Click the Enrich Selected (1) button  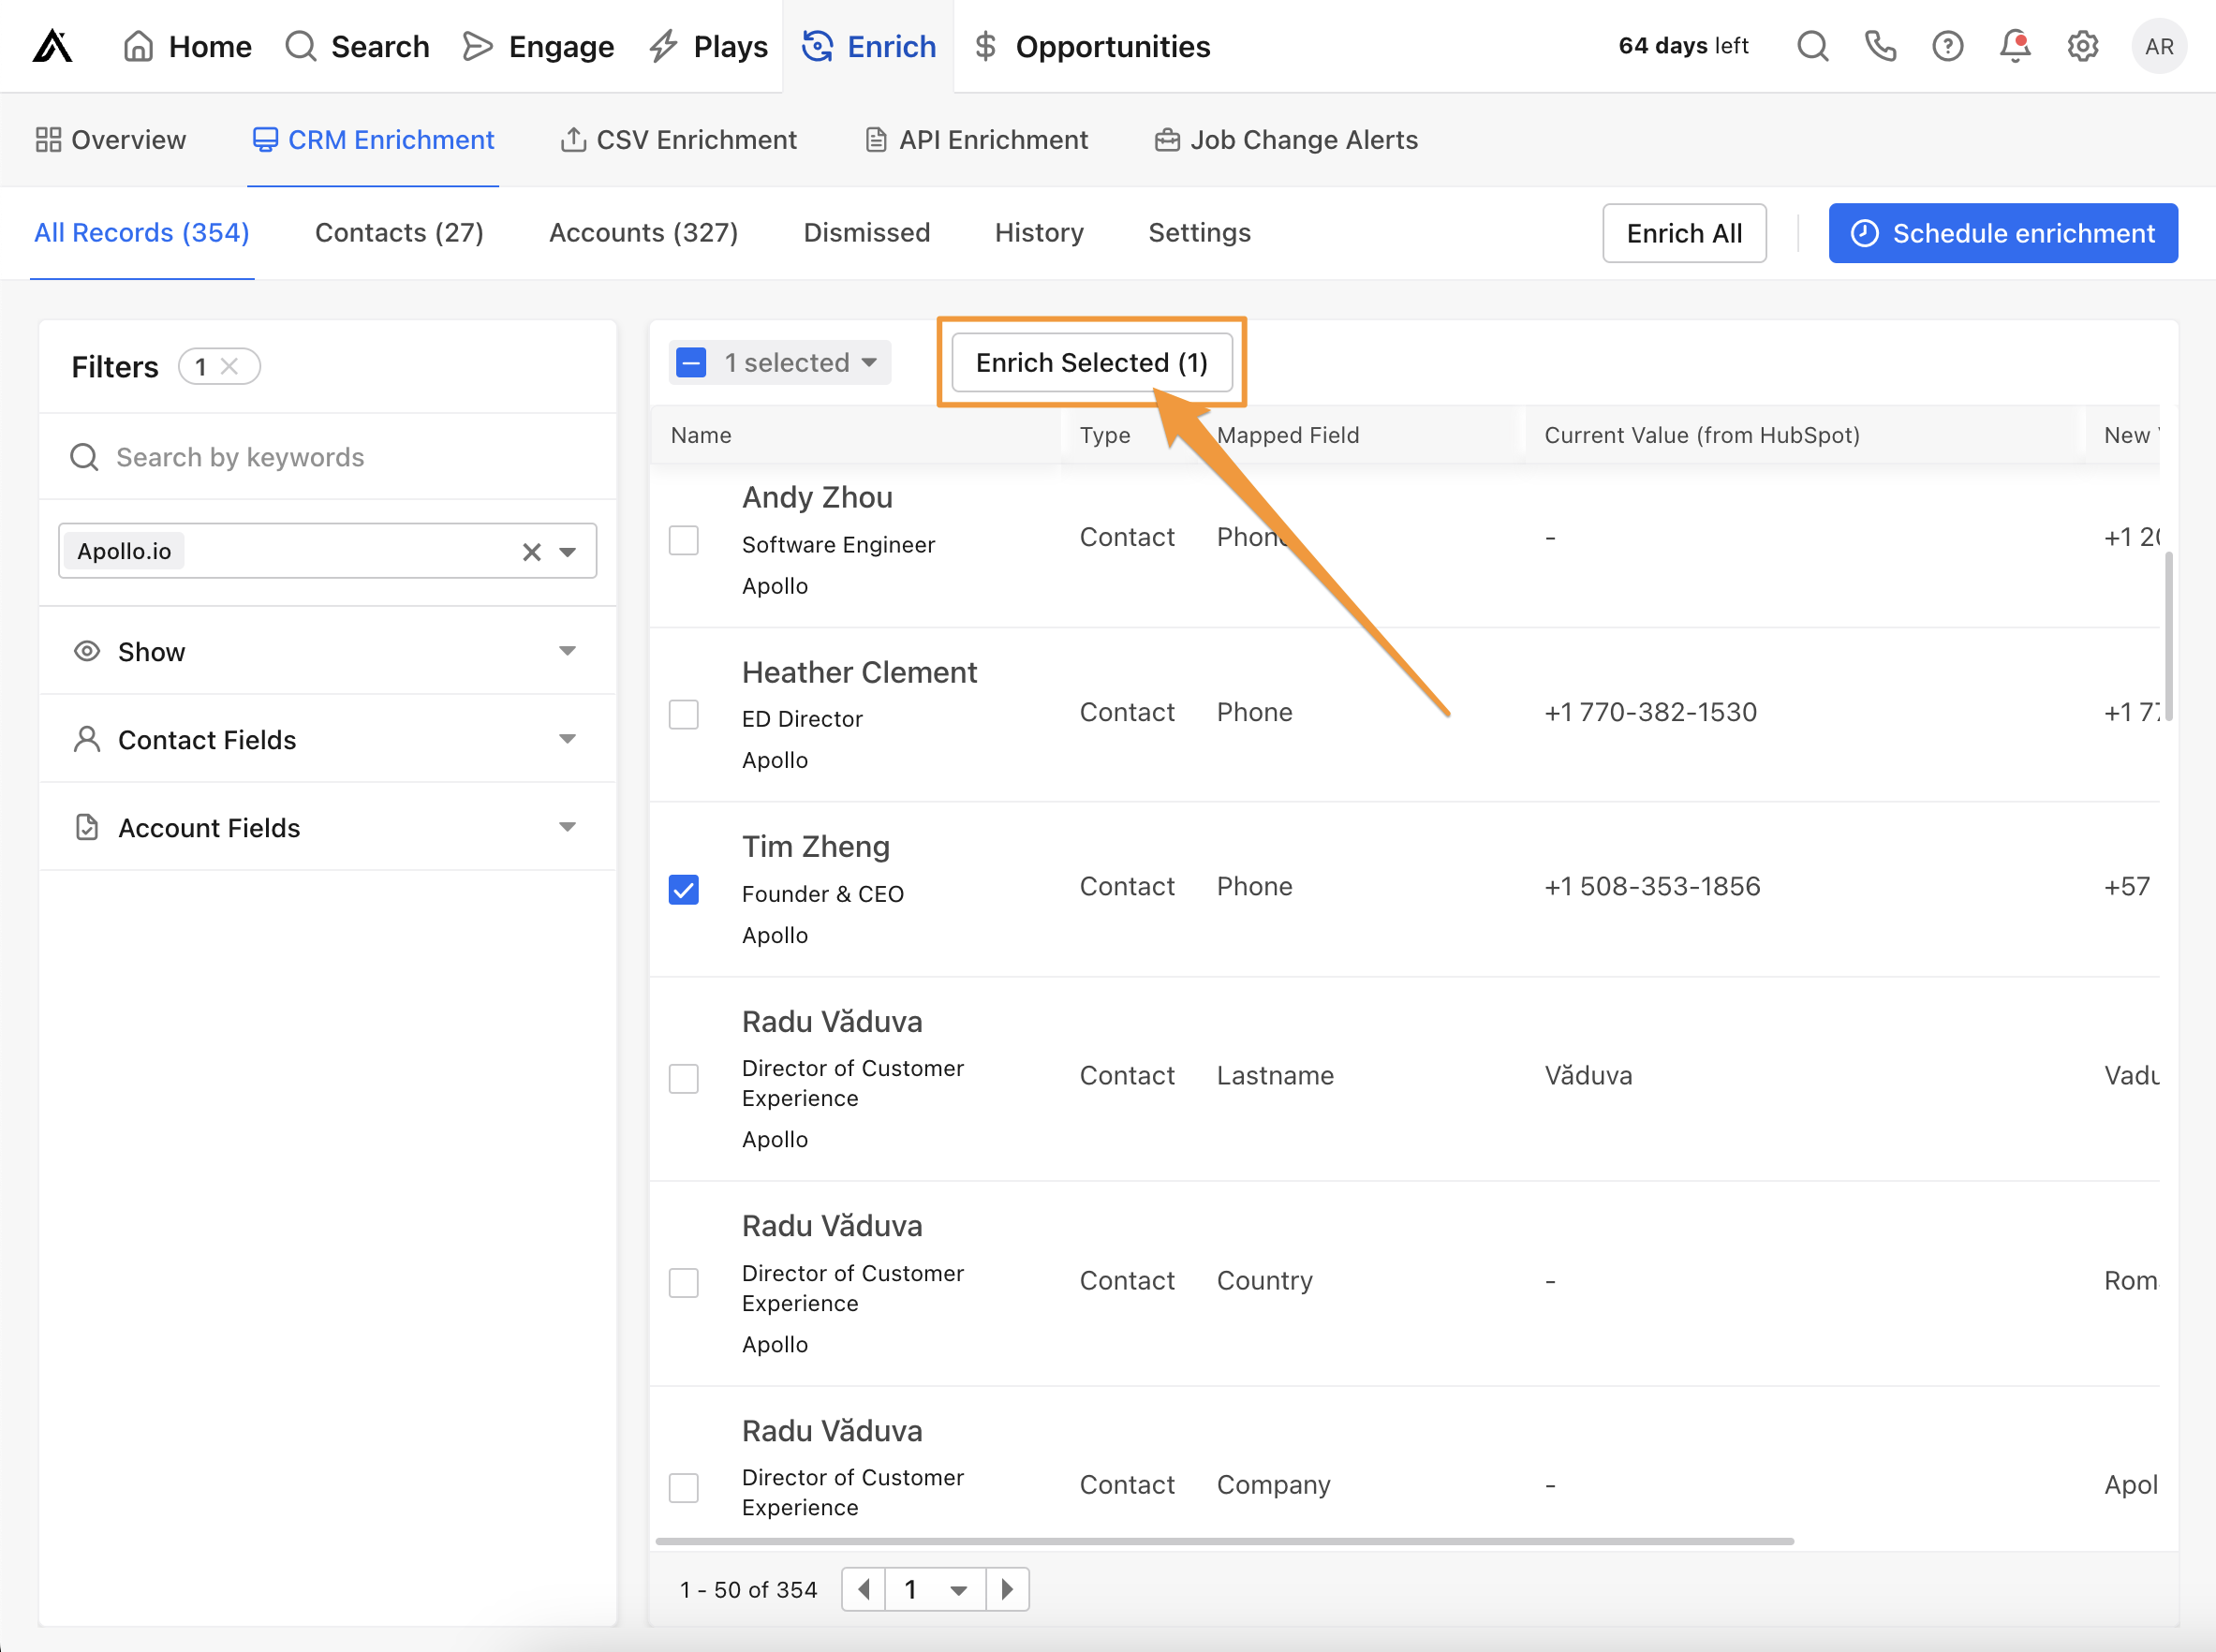(1091, 362)
